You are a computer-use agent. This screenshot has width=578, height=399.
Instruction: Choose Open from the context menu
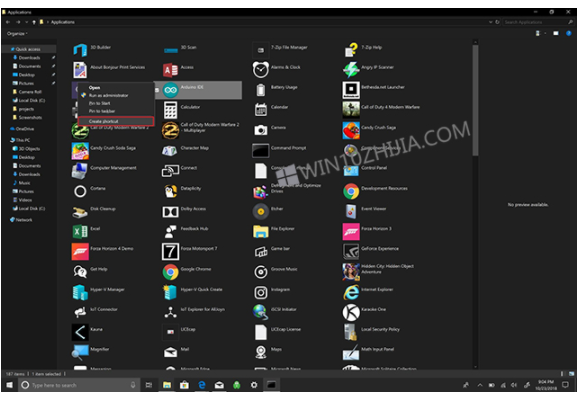pos(94,88)
